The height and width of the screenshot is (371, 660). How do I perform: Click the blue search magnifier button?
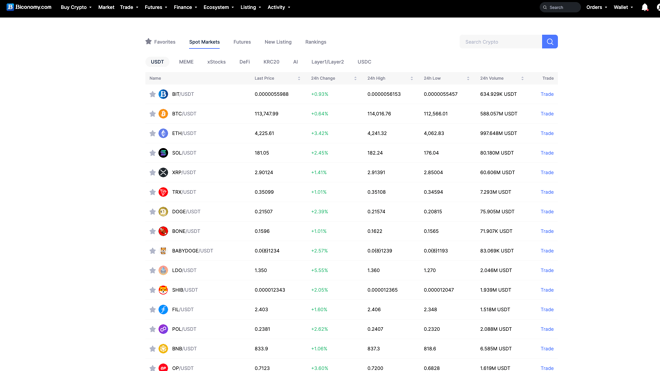click(550, 42)
